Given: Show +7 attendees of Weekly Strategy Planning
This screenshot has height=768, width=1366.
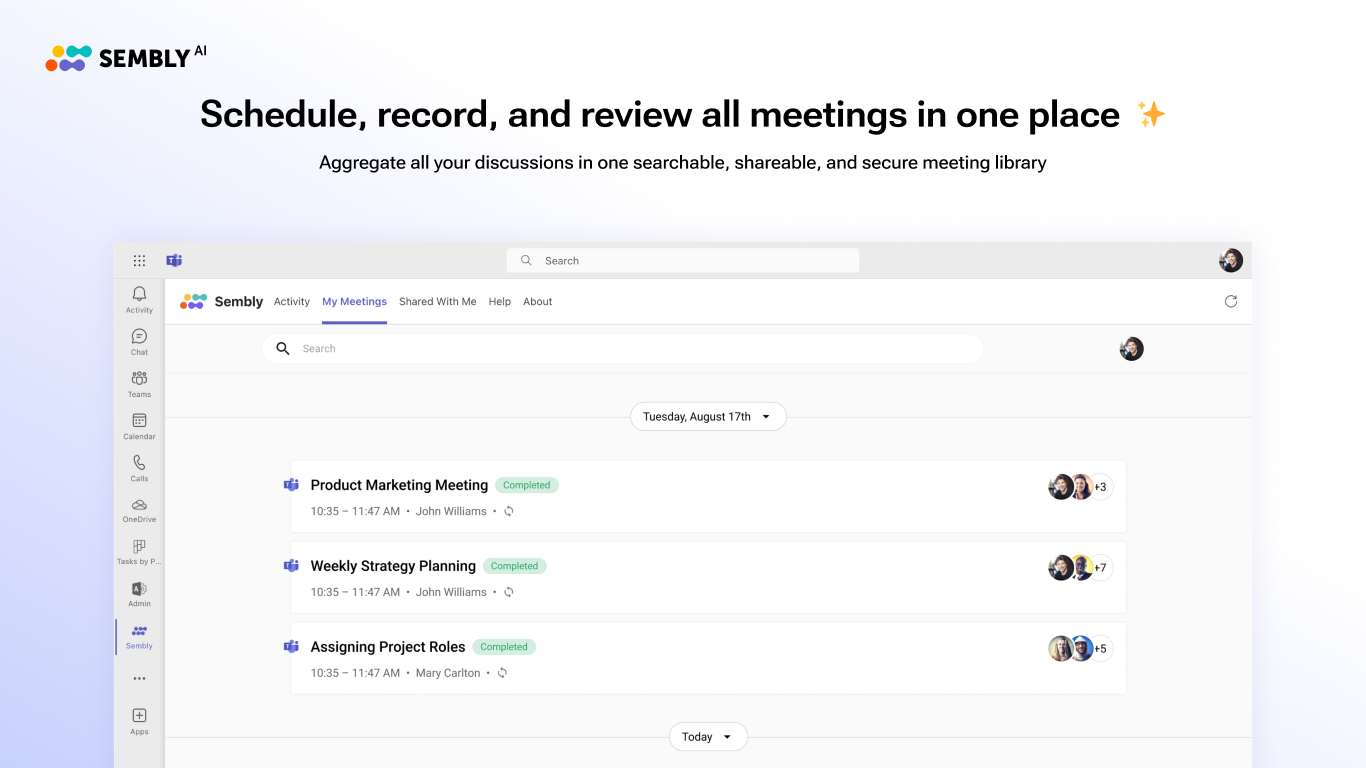Looking at the screenshot, I should tap(1100, 568).
